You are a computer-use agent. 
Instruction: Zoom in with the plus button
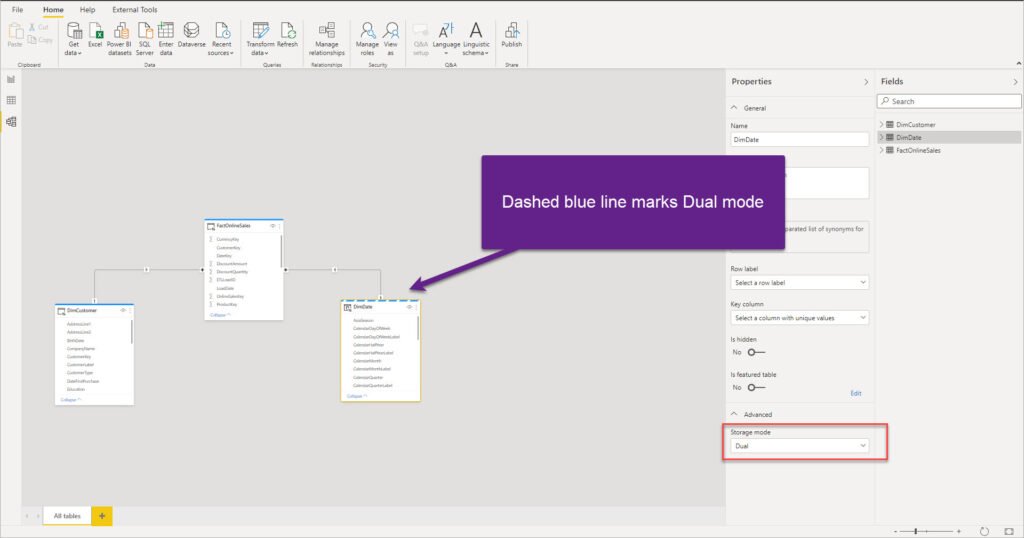click(959, 531)
